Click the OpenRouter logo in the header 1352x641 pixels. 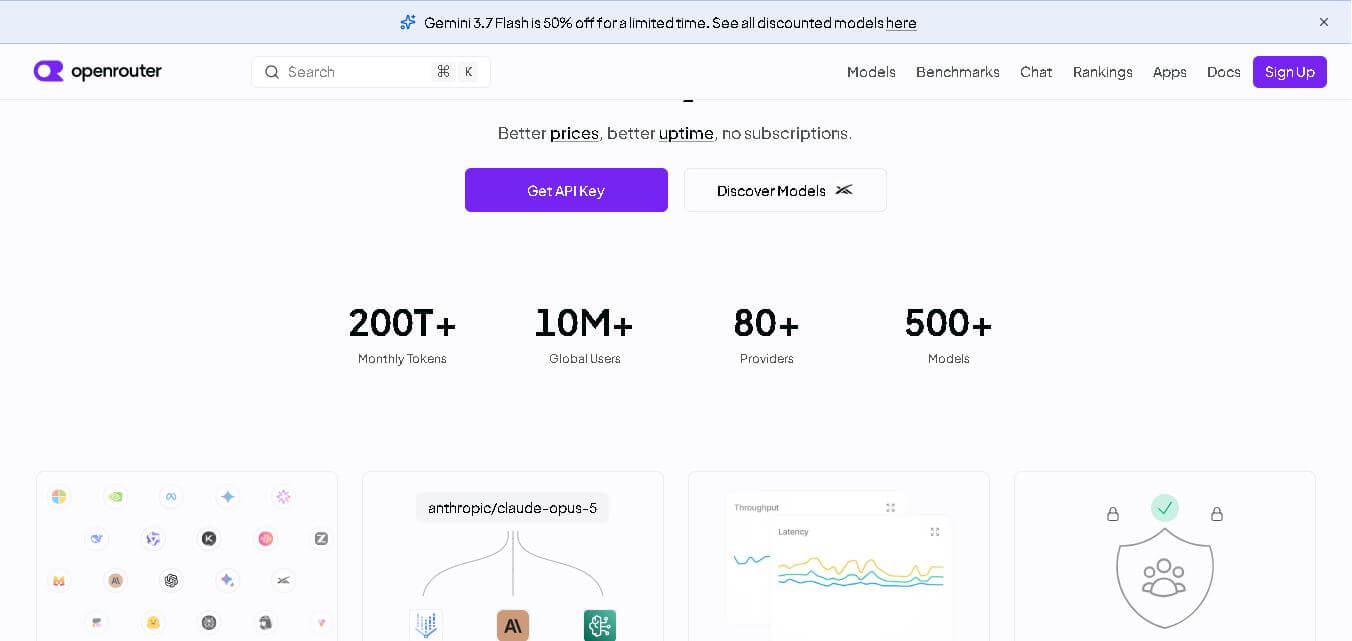(97, 71)
